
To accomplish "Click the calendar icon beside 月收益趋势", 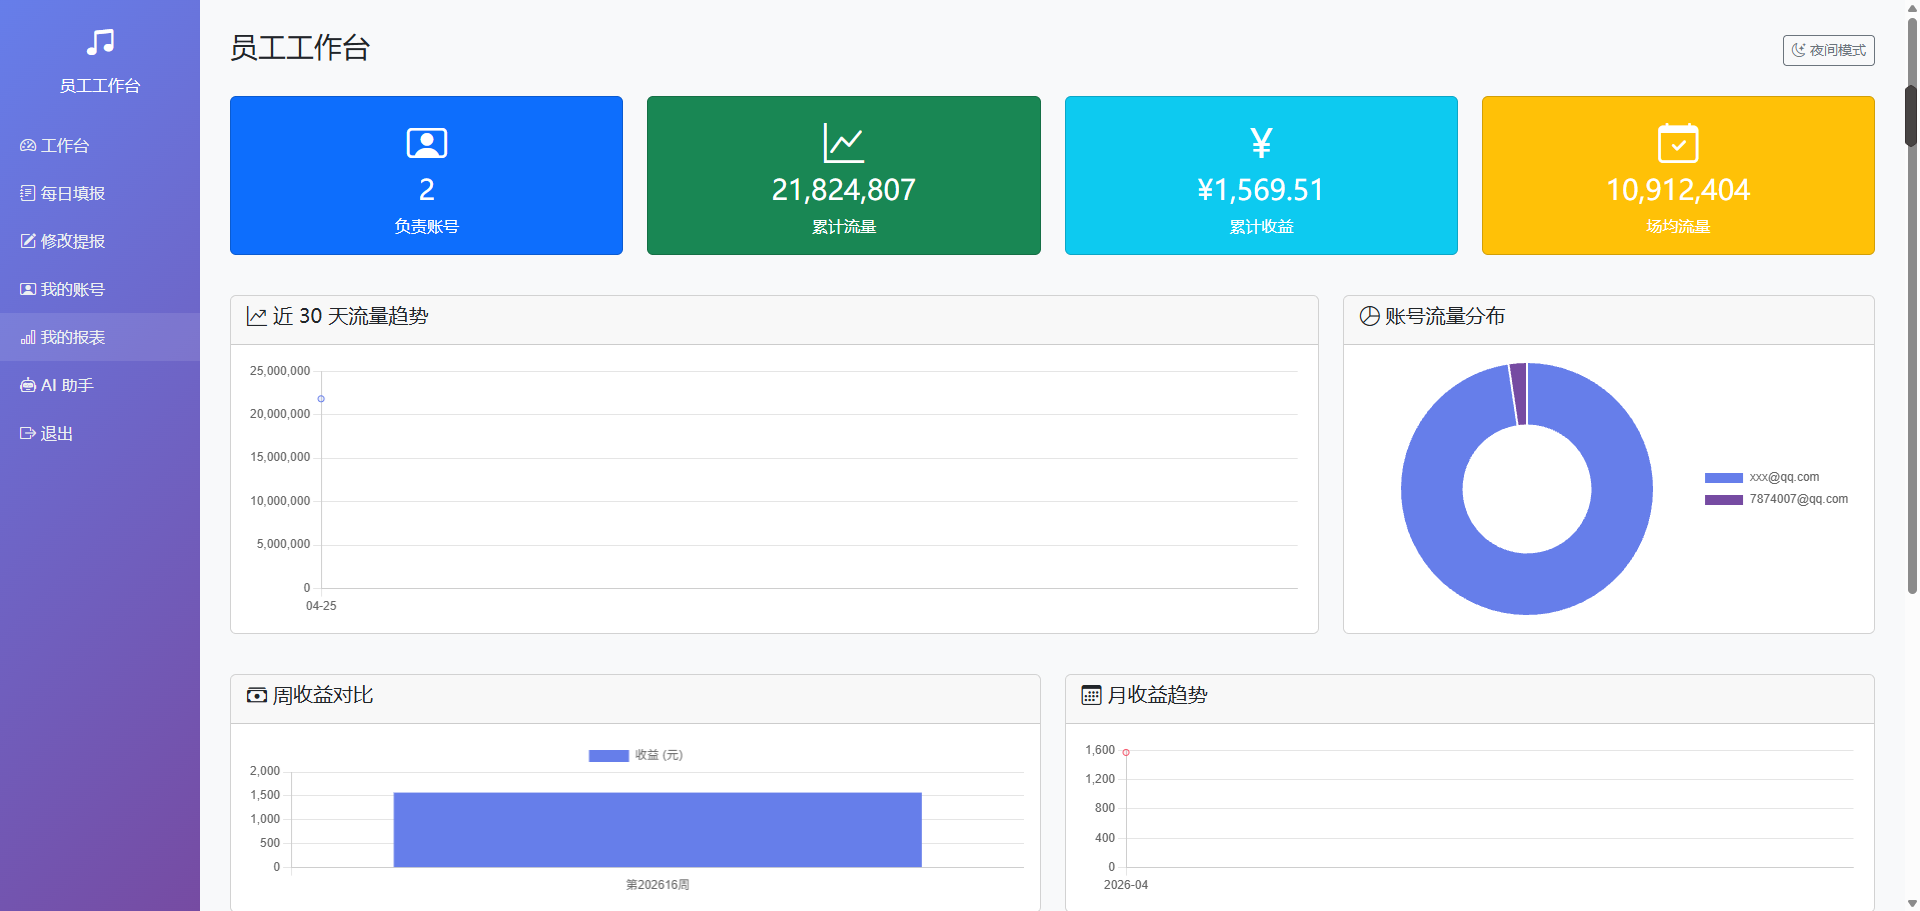I will tap(1091, 696).
